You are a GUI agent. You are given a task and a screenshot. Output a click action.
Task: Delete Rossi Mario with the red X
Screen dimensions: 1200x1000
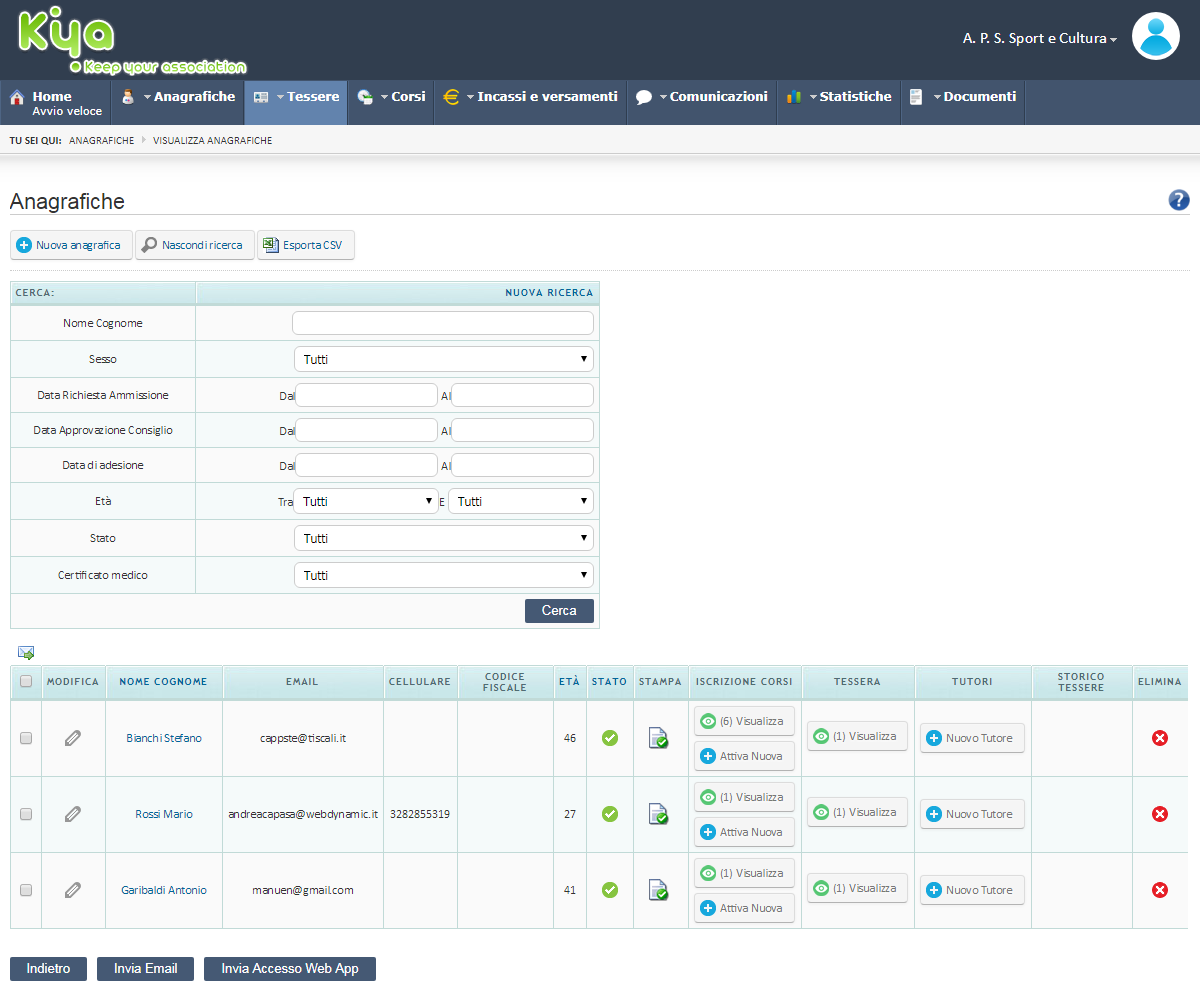pos(1160,814)
